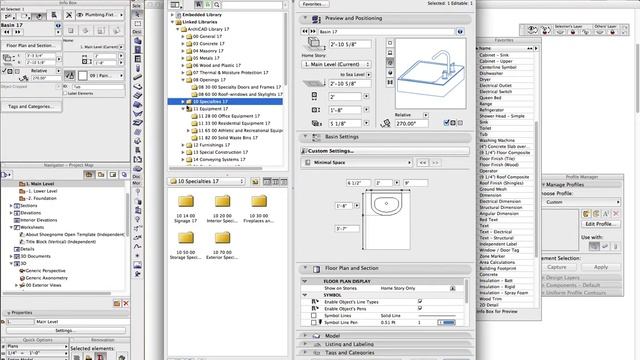Open the 10 20 00 Interior Specialties folder
The width and height of the screenshot is (640, 360).
click(222, 208)
